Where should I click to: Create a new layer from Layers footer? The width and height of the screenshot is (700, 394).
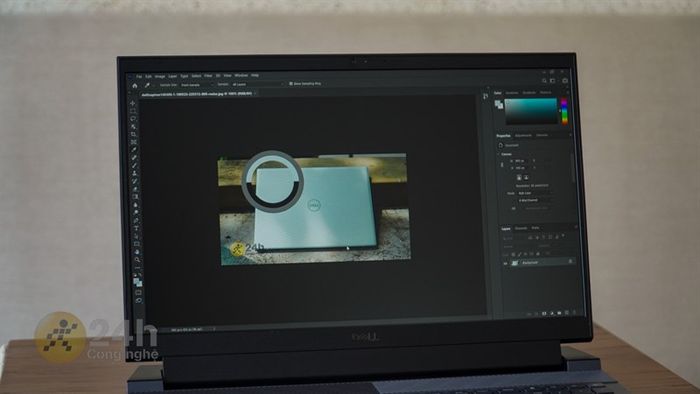(x=567, y=313)
